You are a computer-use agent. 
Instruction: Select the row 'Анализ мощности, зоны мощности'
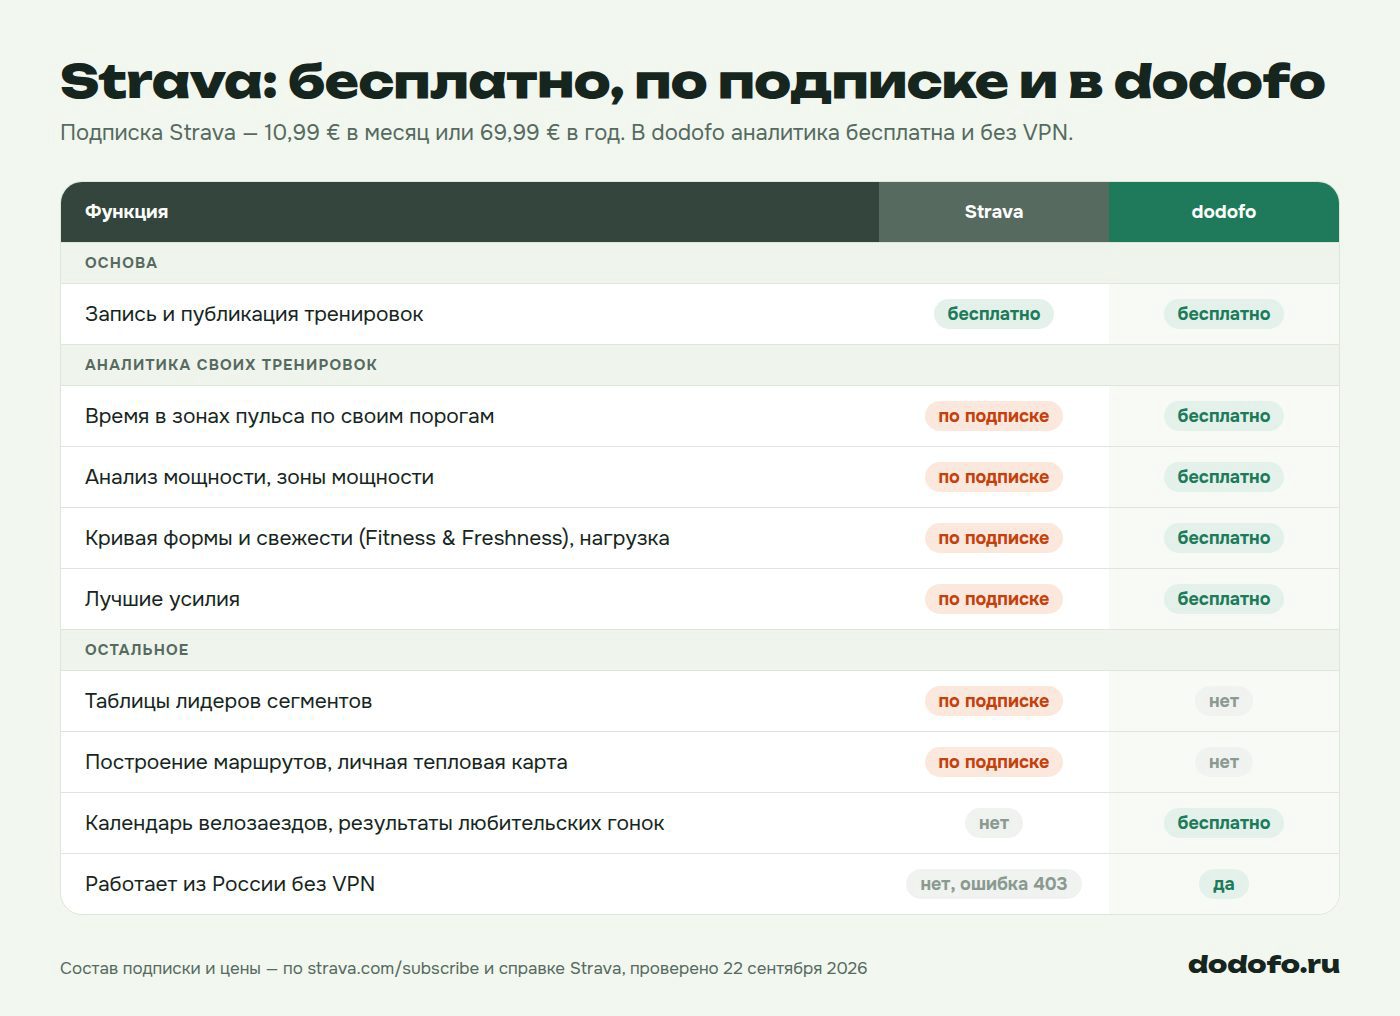point(700,477)
